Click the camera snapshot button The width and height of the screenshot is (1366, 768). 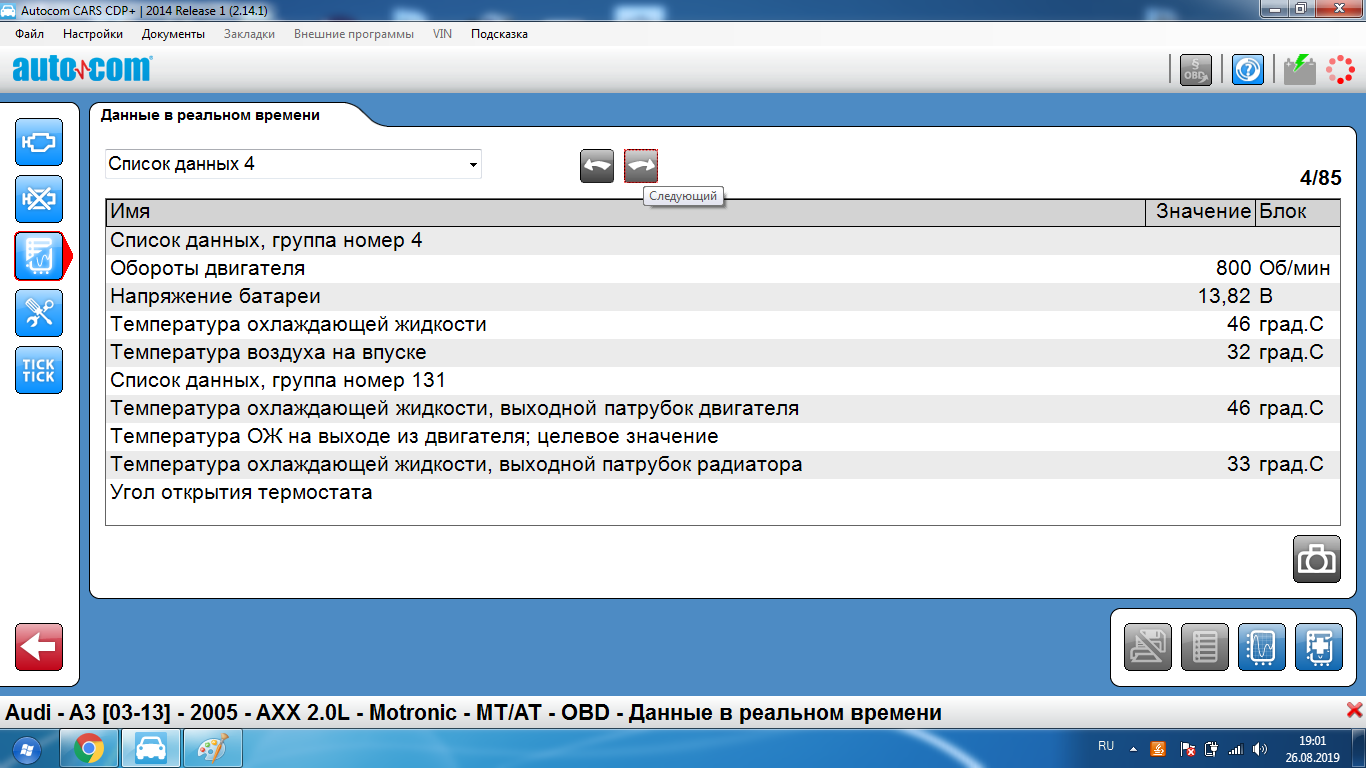(x=1317, y=559)
